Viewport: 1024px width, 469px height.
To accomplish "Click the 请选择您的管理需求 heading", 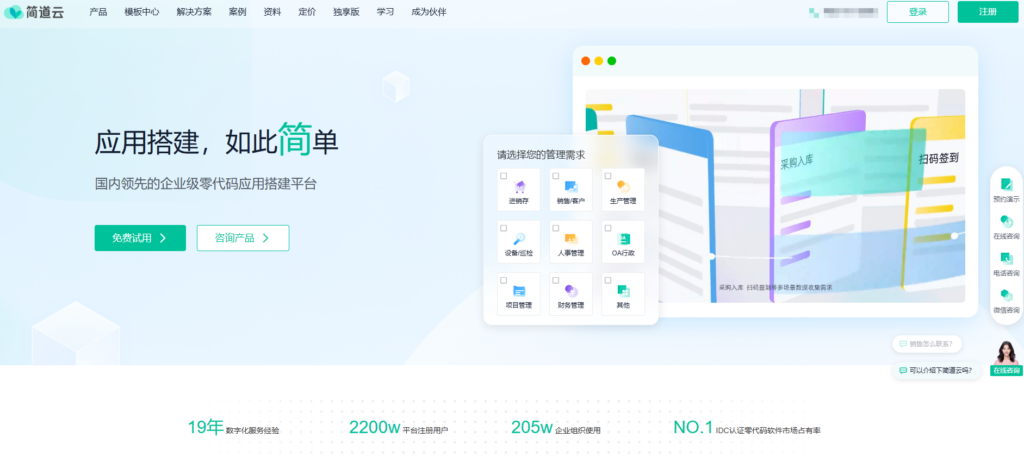I will pos(541,155).
